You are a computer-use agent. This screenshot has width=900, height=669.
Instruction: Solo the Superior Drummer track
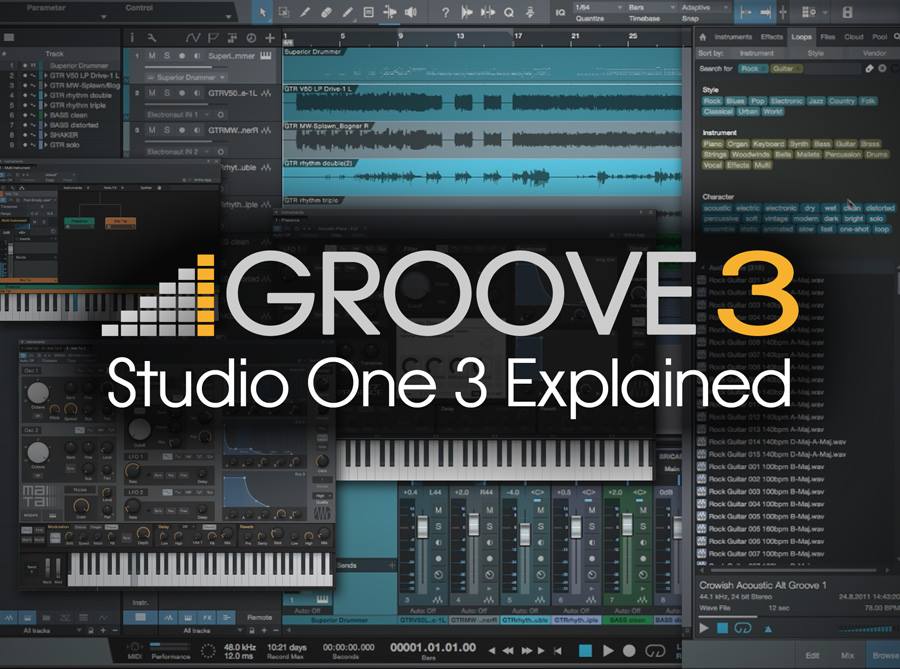click(167, 56)
